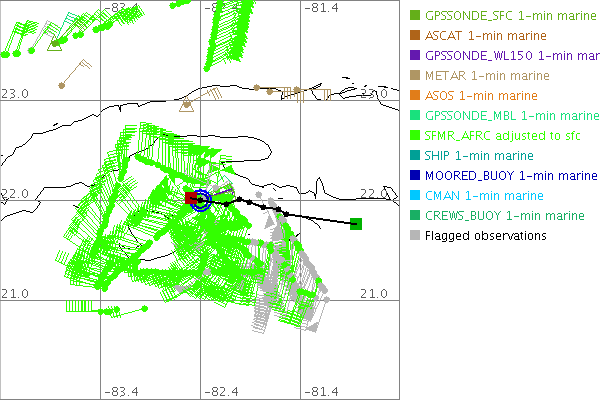Click the CREWS_BUOY 1-min marine label
The height and width of the screenshot is (400, 600).
(505, 216)
